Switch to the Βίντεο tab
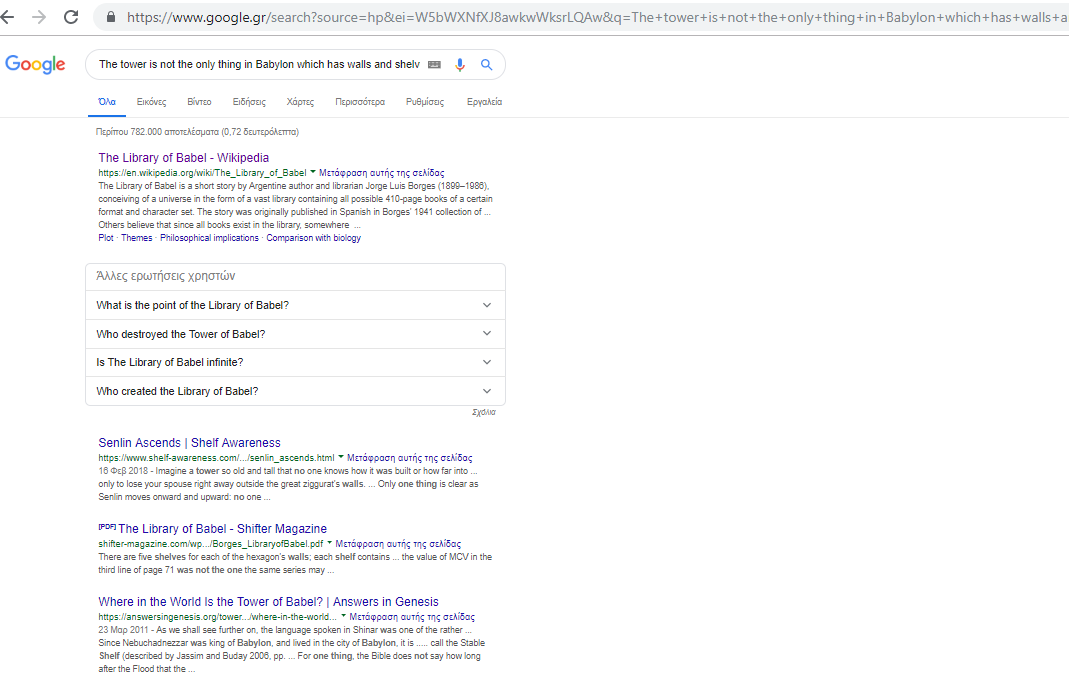Viewport: 1069px width, 688px height. 199,102
